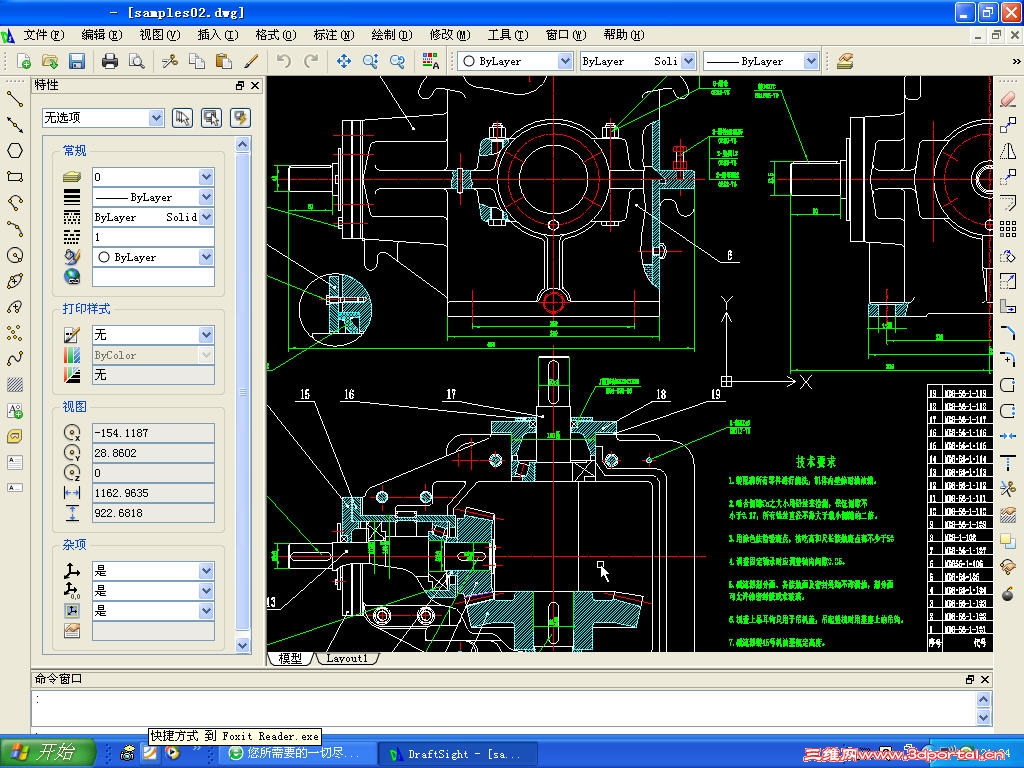Click the Open file folder icon
This screenshot has width=1024, height=768.
(x=50, y=61)
